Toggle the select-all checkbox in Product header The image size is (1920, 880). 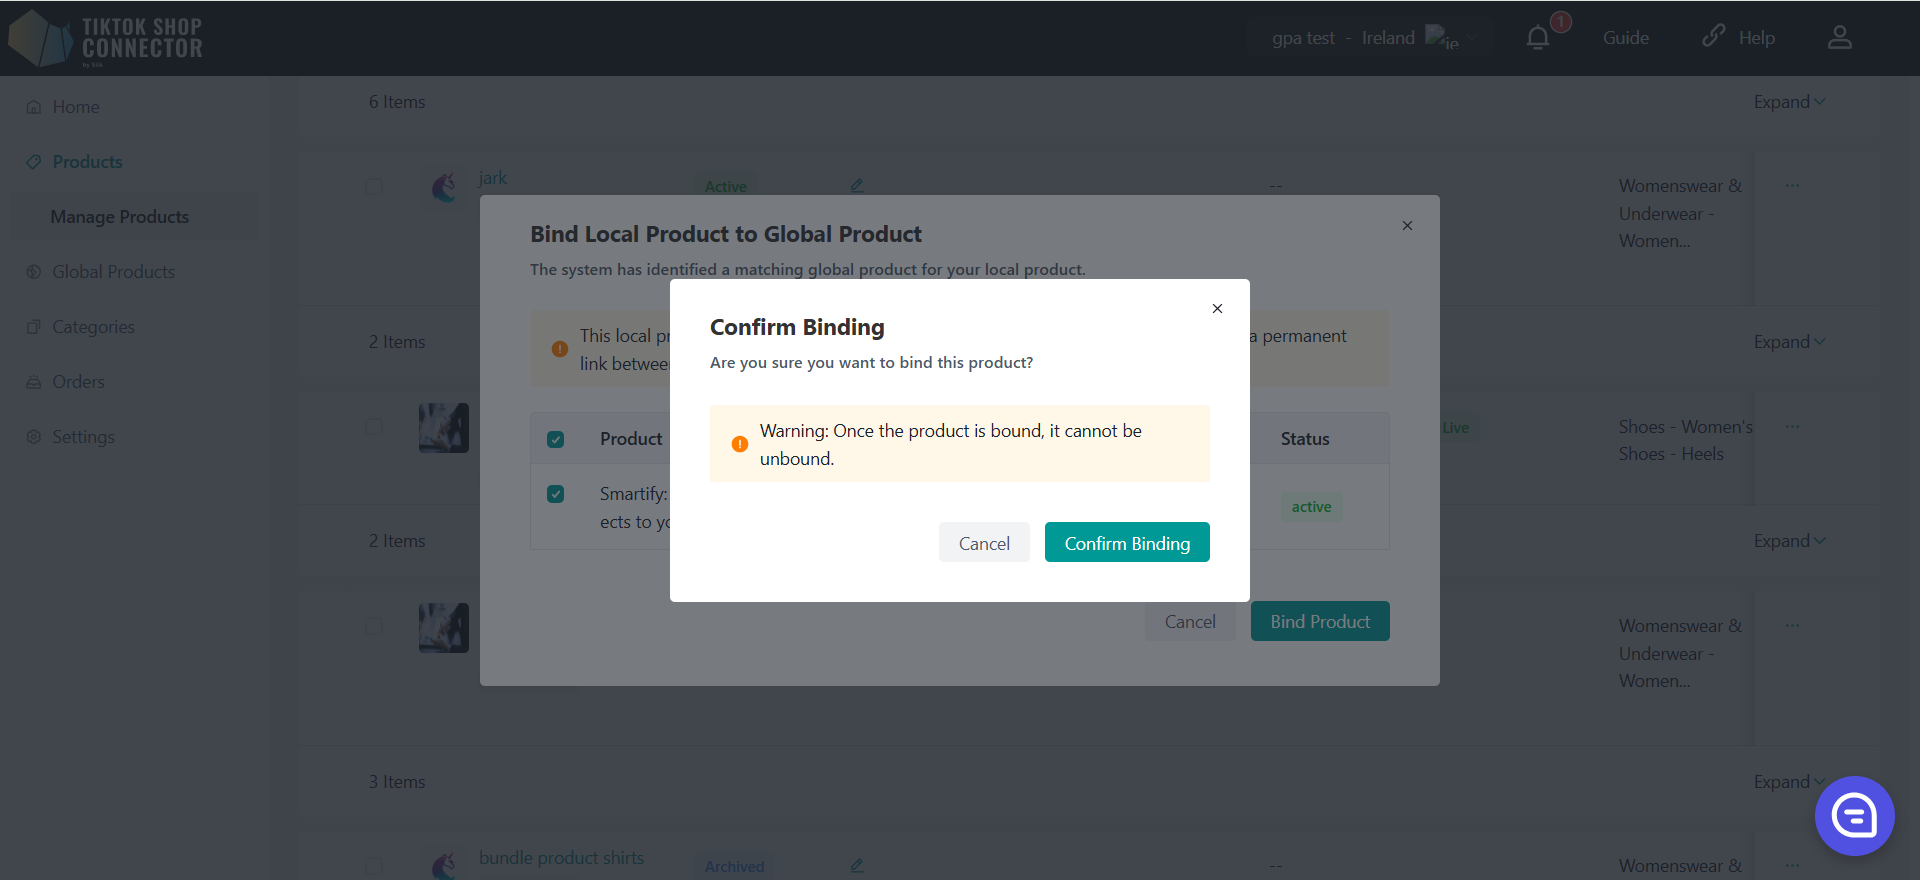556,439
